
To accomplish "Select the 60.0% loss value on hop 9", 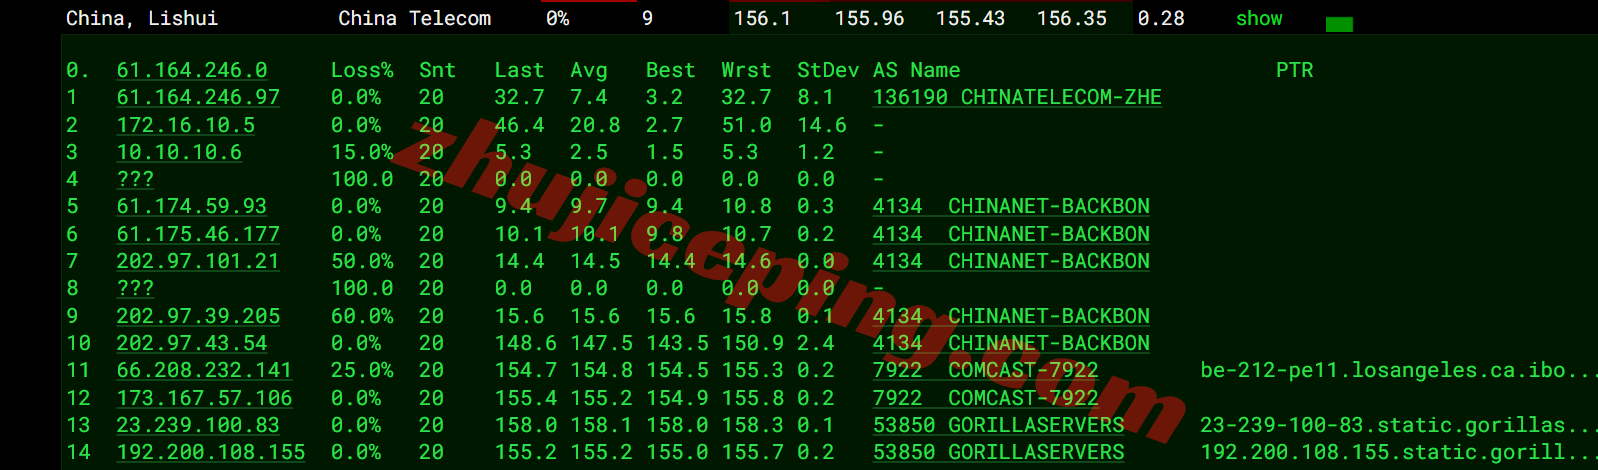I will pyautogui.click(x=362, y=316).
